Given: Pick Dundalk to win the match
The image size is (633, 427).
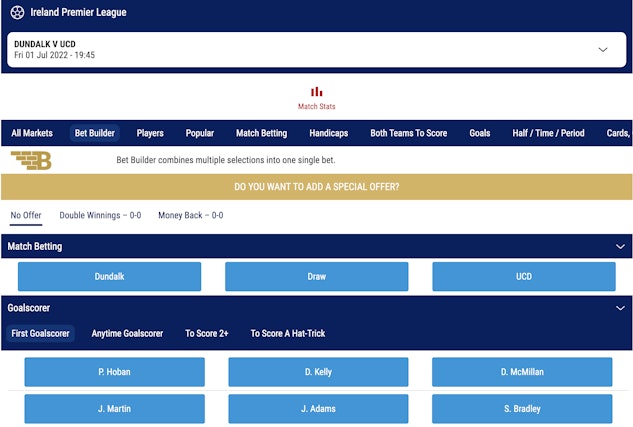Looking at the screenshot, I should (109, 276).
